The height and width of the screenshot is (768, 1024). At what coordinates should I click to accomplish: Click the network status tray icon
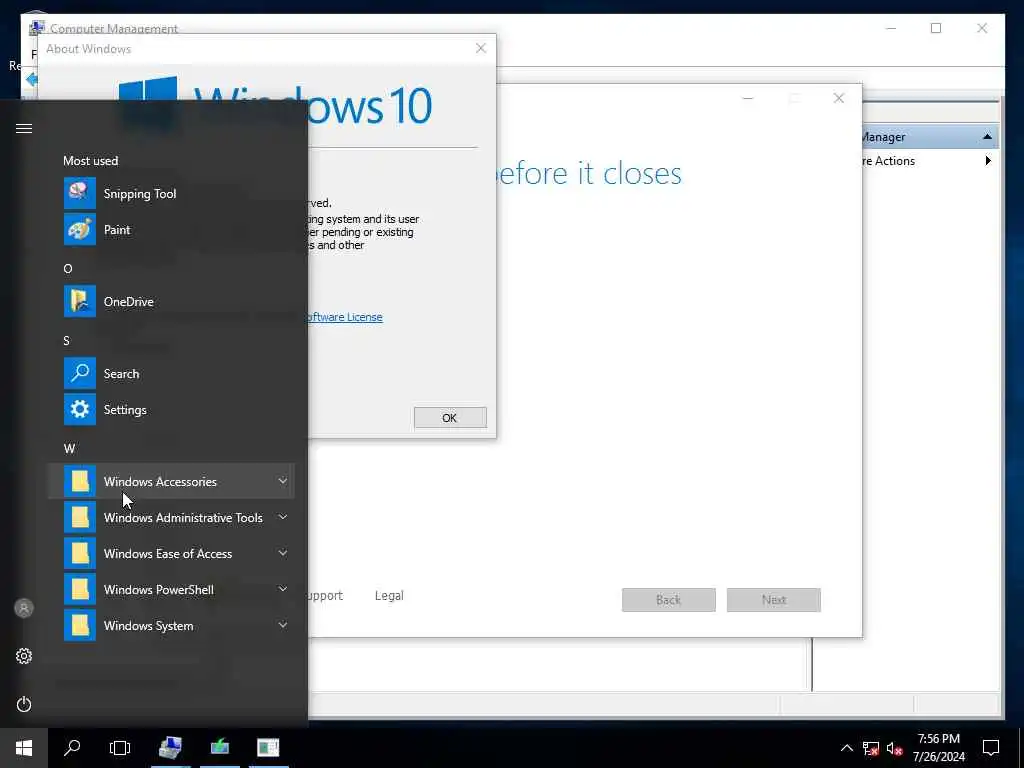tap(871, 748)
